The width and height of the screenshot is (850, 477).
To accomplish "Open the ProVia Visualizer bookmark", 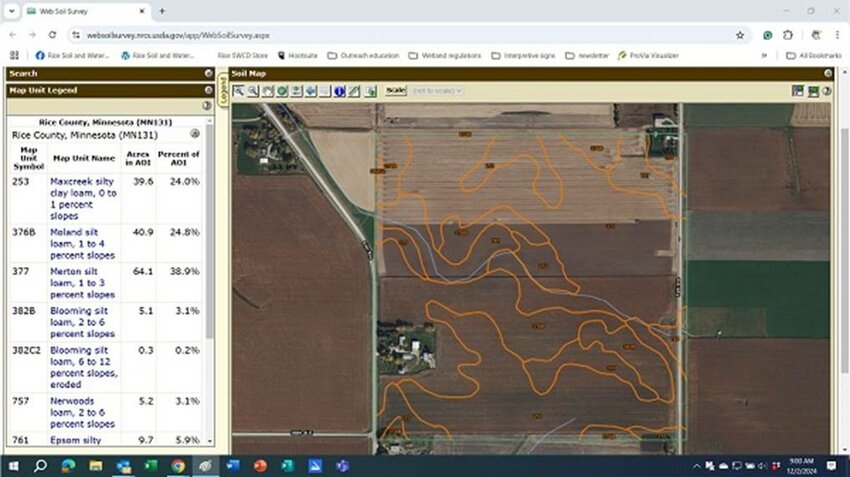I will tap(648, 55).
